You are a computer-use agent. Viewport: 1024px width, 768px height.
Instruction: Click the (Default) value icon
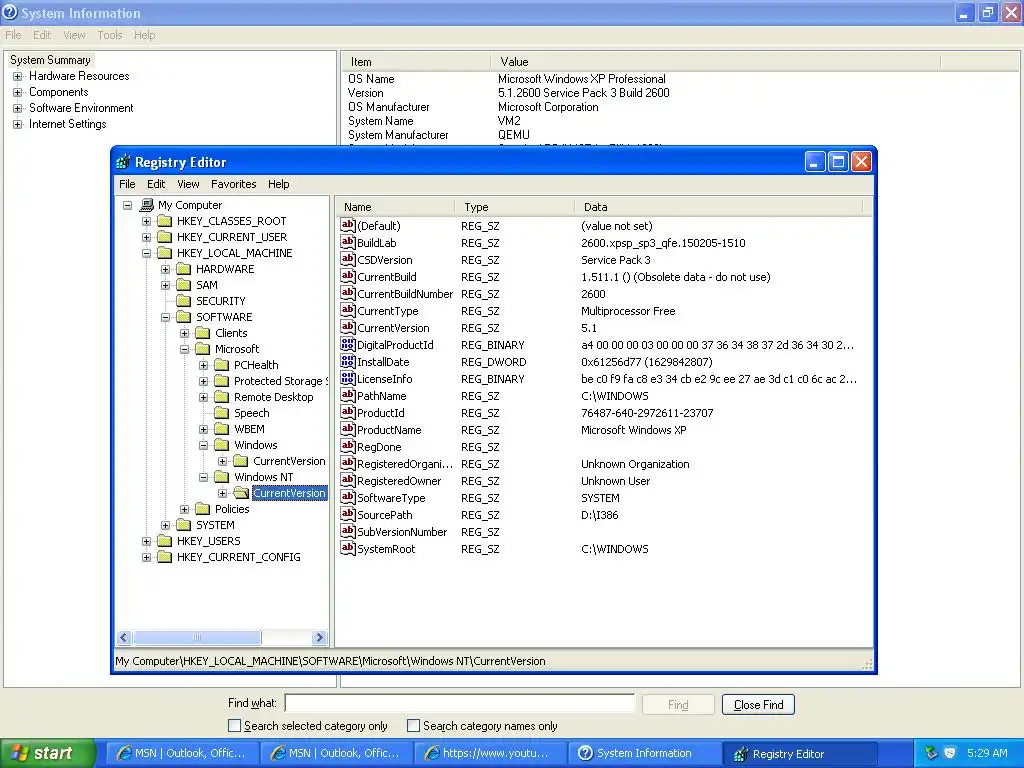(347, 225)
